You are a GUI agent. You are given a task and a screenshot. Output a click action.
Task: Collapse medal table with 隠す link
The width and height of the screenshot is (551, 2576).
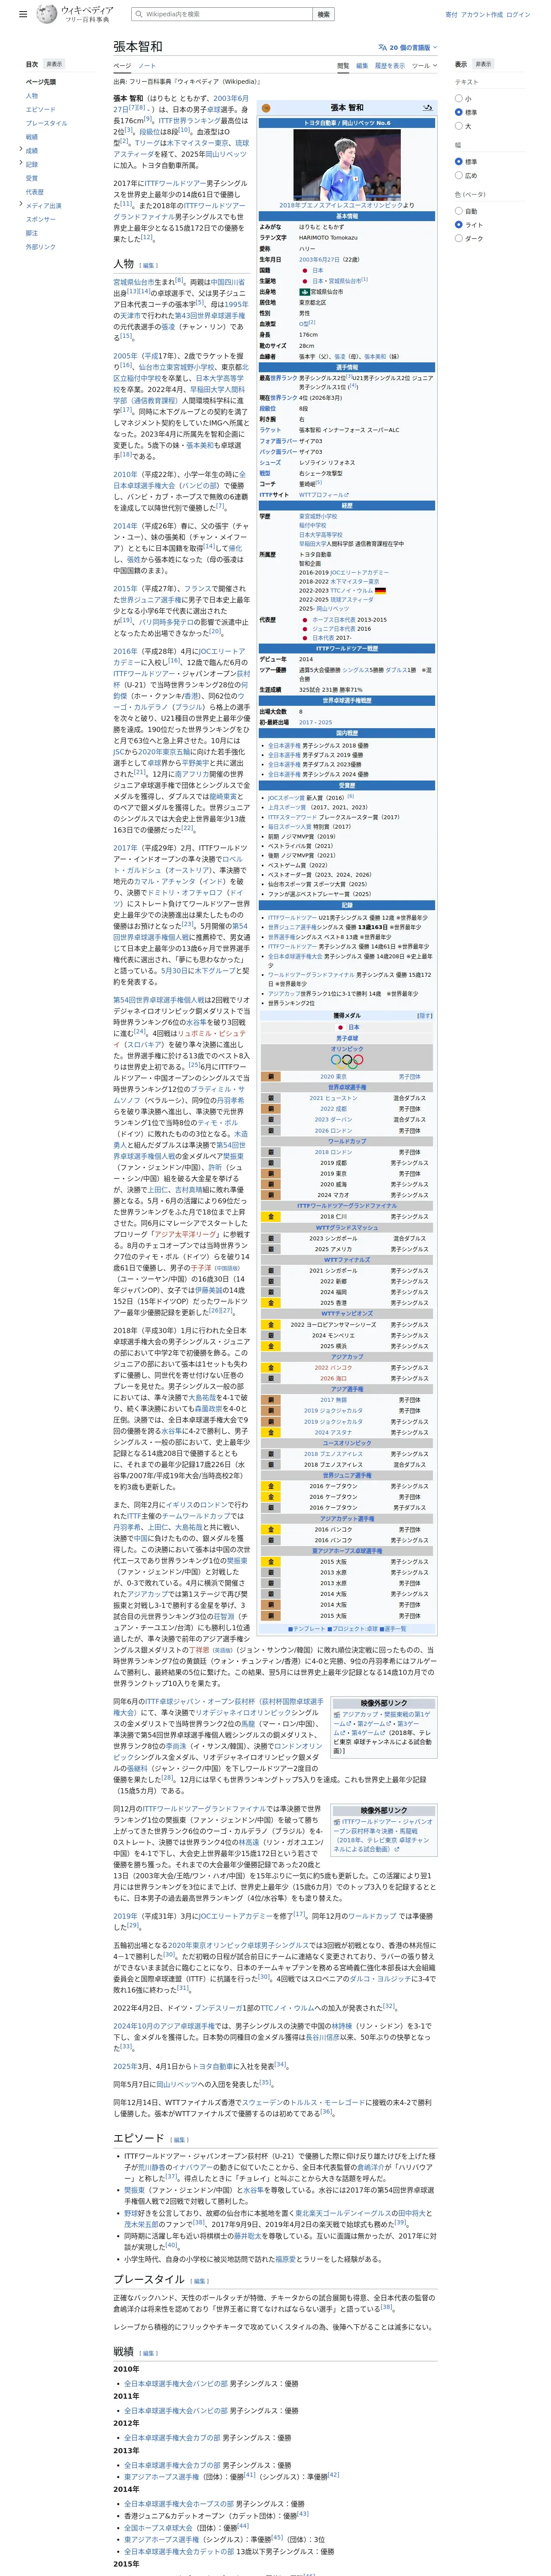tap(424, 1015)
